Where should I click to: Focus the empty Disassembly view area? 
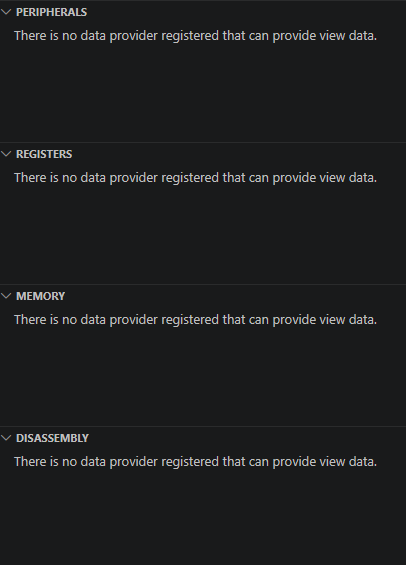coord(203,519)
